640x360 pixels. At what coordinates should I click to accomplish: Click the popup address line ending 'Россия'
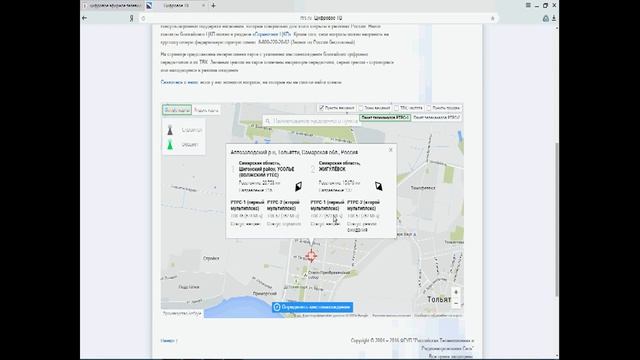[294, 152]
